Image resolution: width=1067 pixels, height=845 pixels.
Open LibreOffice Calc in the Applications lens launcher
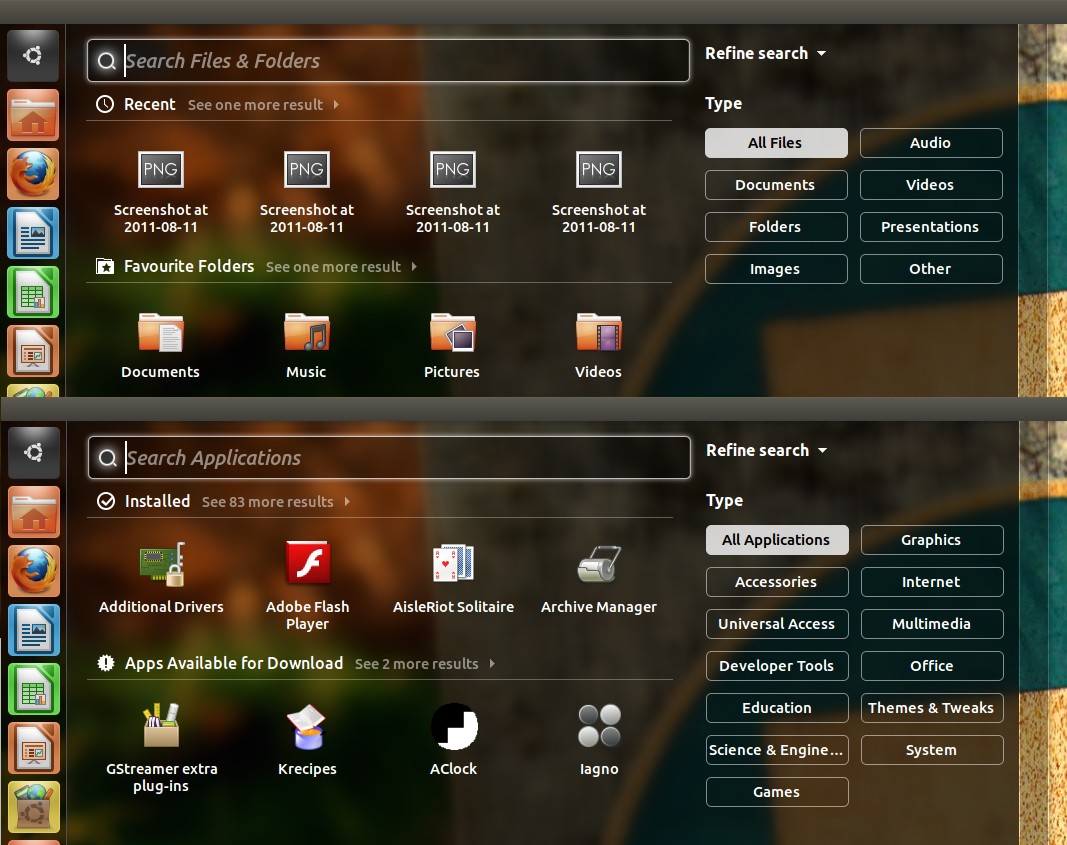click(x=33, y=690)
